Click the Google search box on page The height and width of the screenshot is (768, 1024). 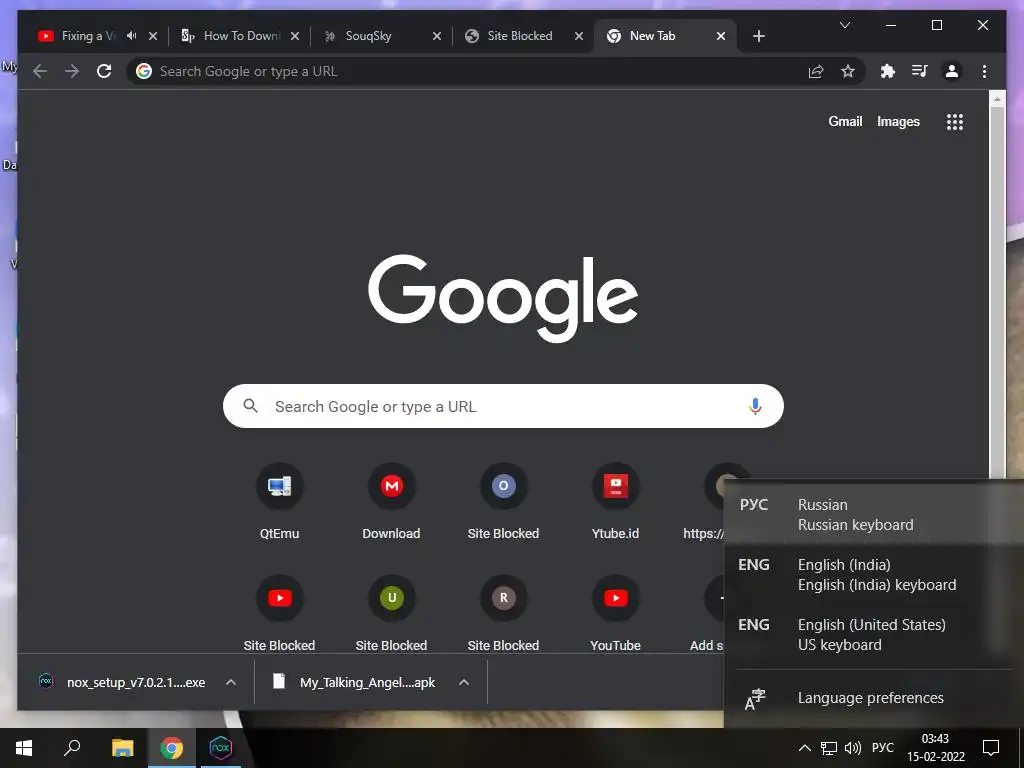(x=503, y=406)
